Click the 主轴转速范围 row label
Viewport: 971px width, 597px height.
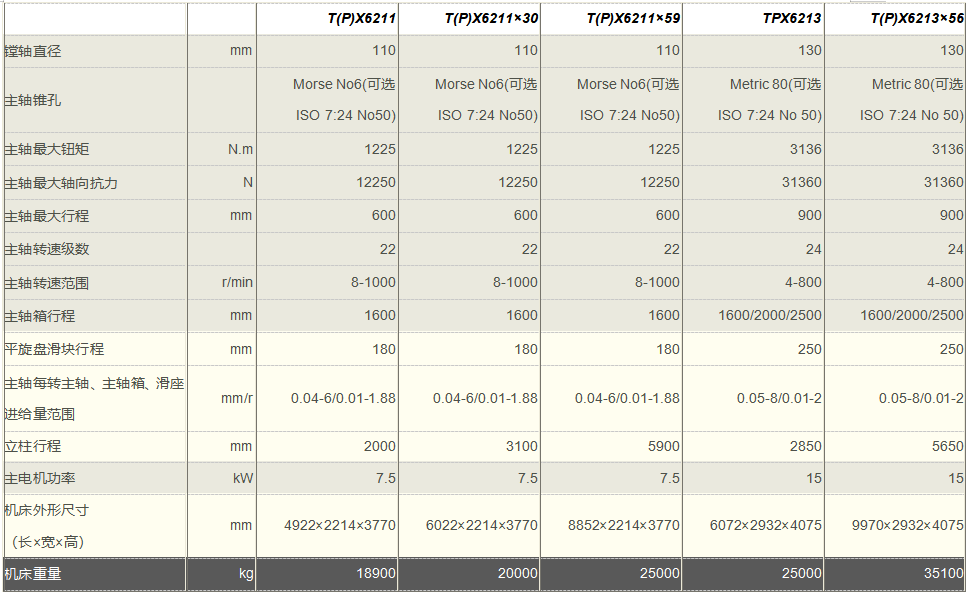(46, 283)
